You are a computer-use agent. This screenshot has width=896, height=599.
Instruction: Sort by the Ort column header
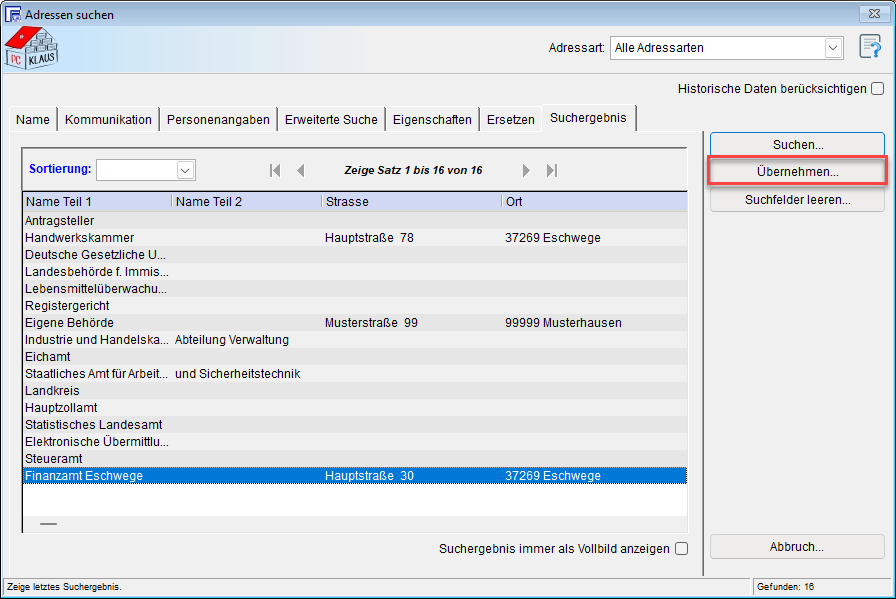point(594,202)
